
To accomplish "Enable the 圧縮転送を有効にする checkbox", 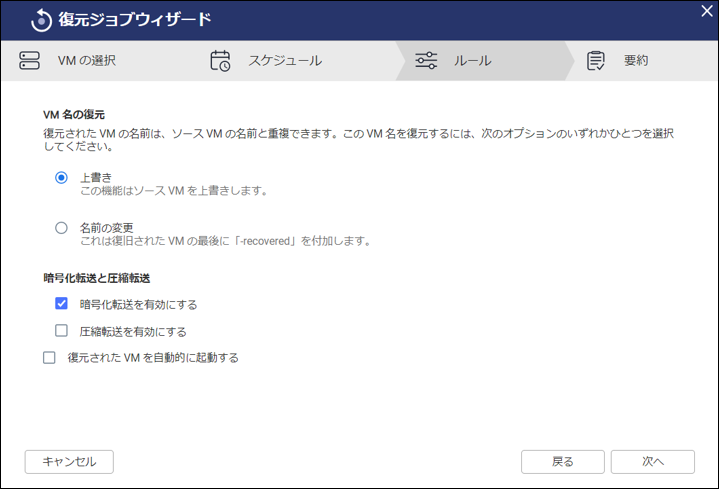I will coord(62,331).
